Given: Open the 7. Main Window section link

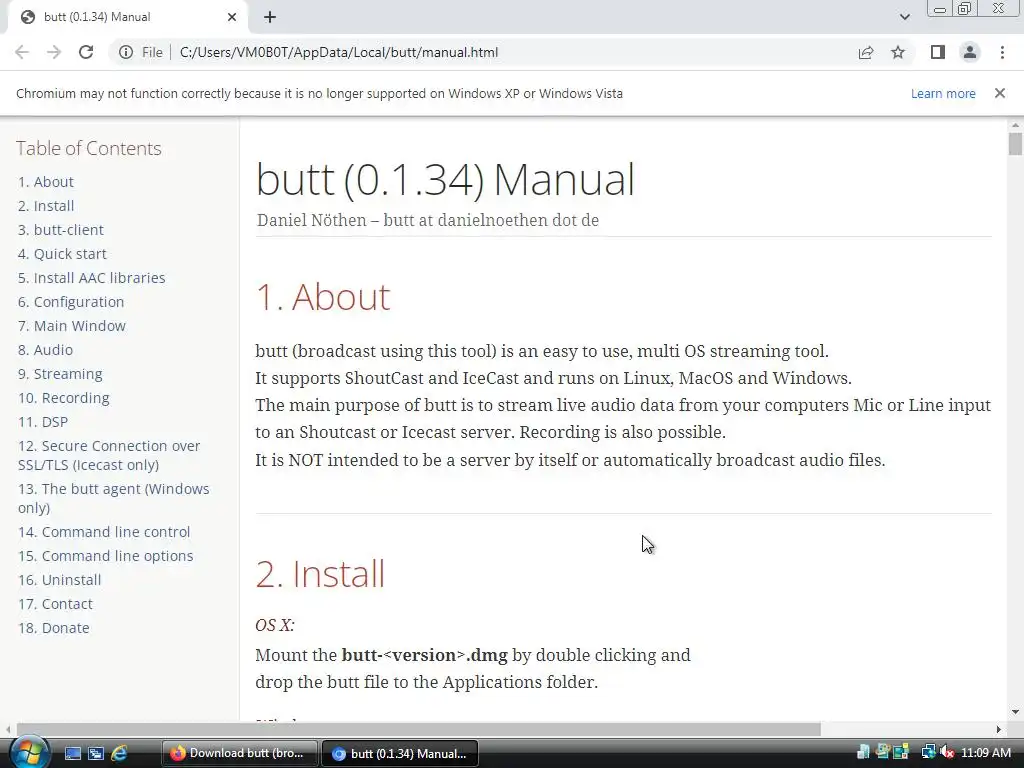Looking at the screenshot, I should (72, 326).
